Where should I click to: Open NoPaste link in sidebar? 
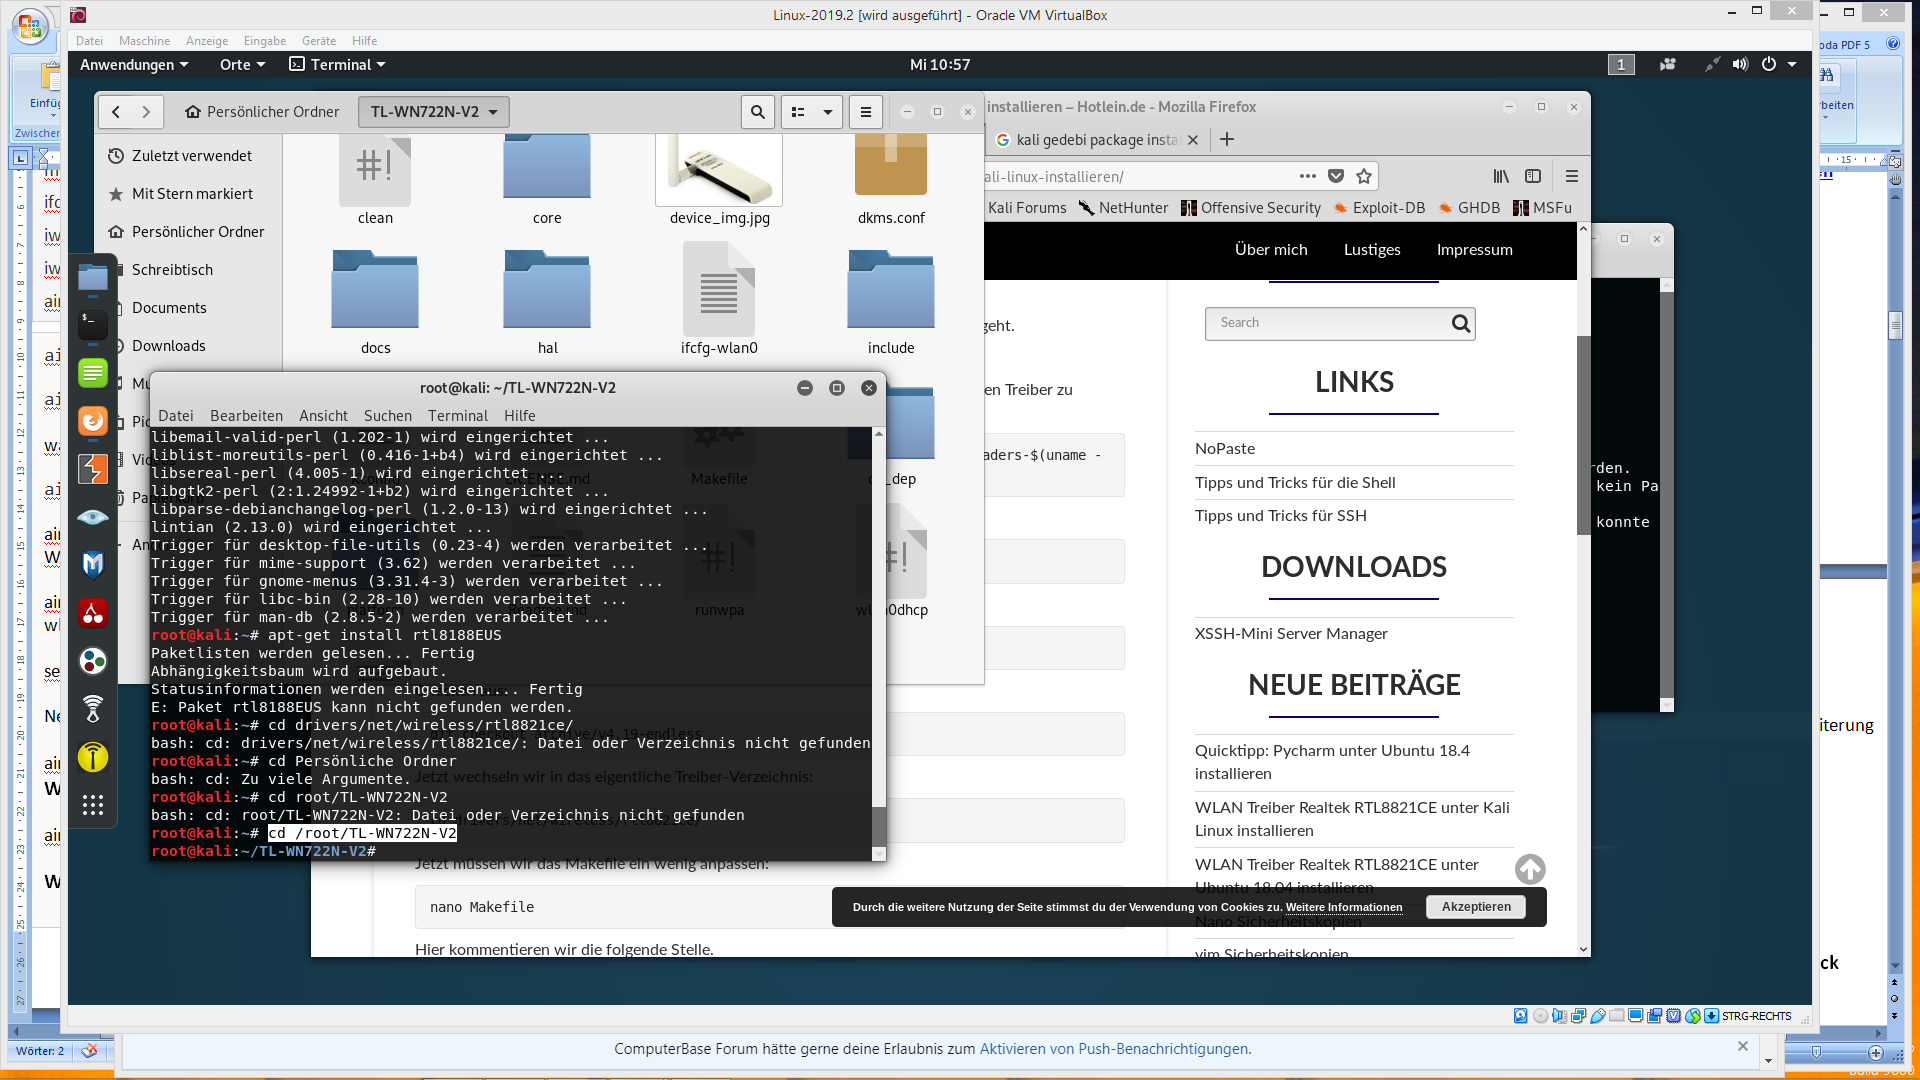[1225, 448]
